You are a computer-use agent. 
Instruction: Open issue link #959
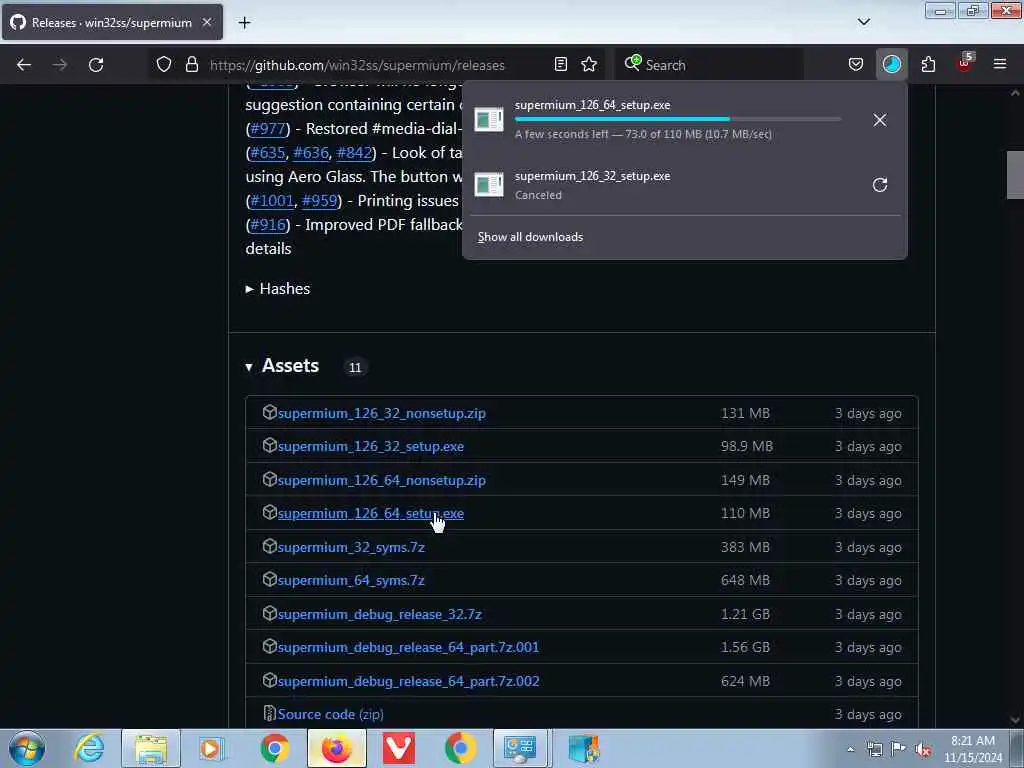click(x=319, y=200)
